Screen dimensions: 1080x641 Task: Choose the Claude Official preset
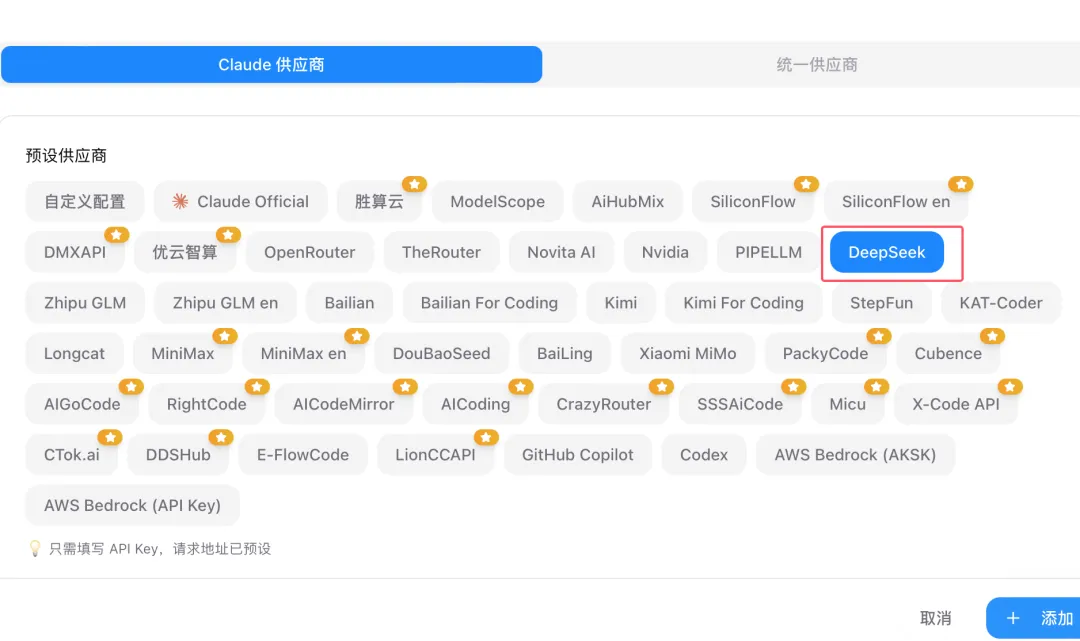(240, 202)
